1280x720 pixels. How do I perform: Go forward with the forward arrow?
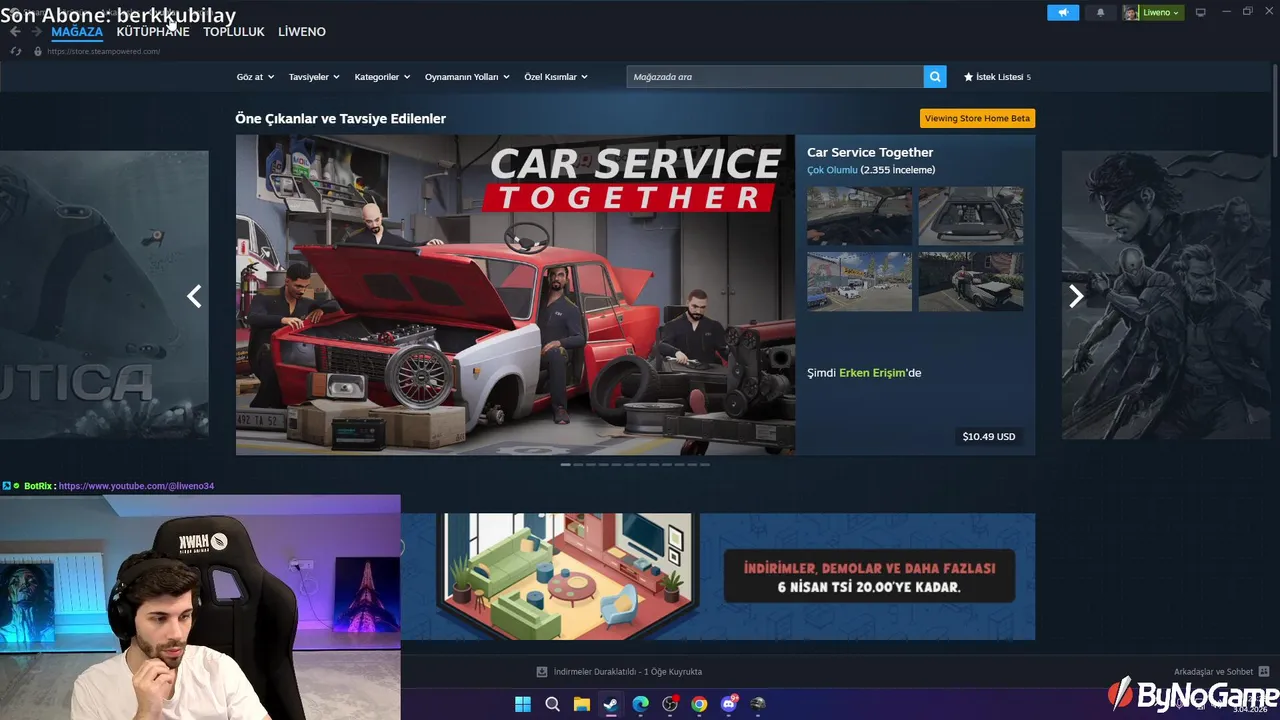36,32
